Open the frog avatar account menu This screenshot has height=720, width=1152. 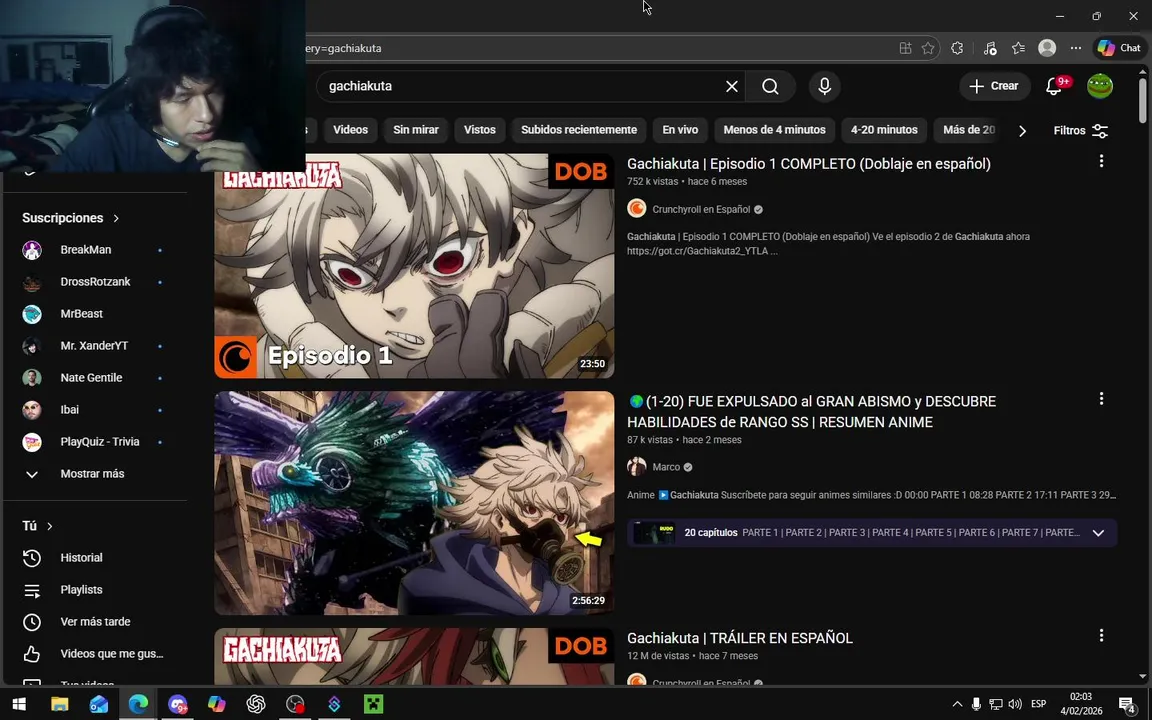point(1100,86)
